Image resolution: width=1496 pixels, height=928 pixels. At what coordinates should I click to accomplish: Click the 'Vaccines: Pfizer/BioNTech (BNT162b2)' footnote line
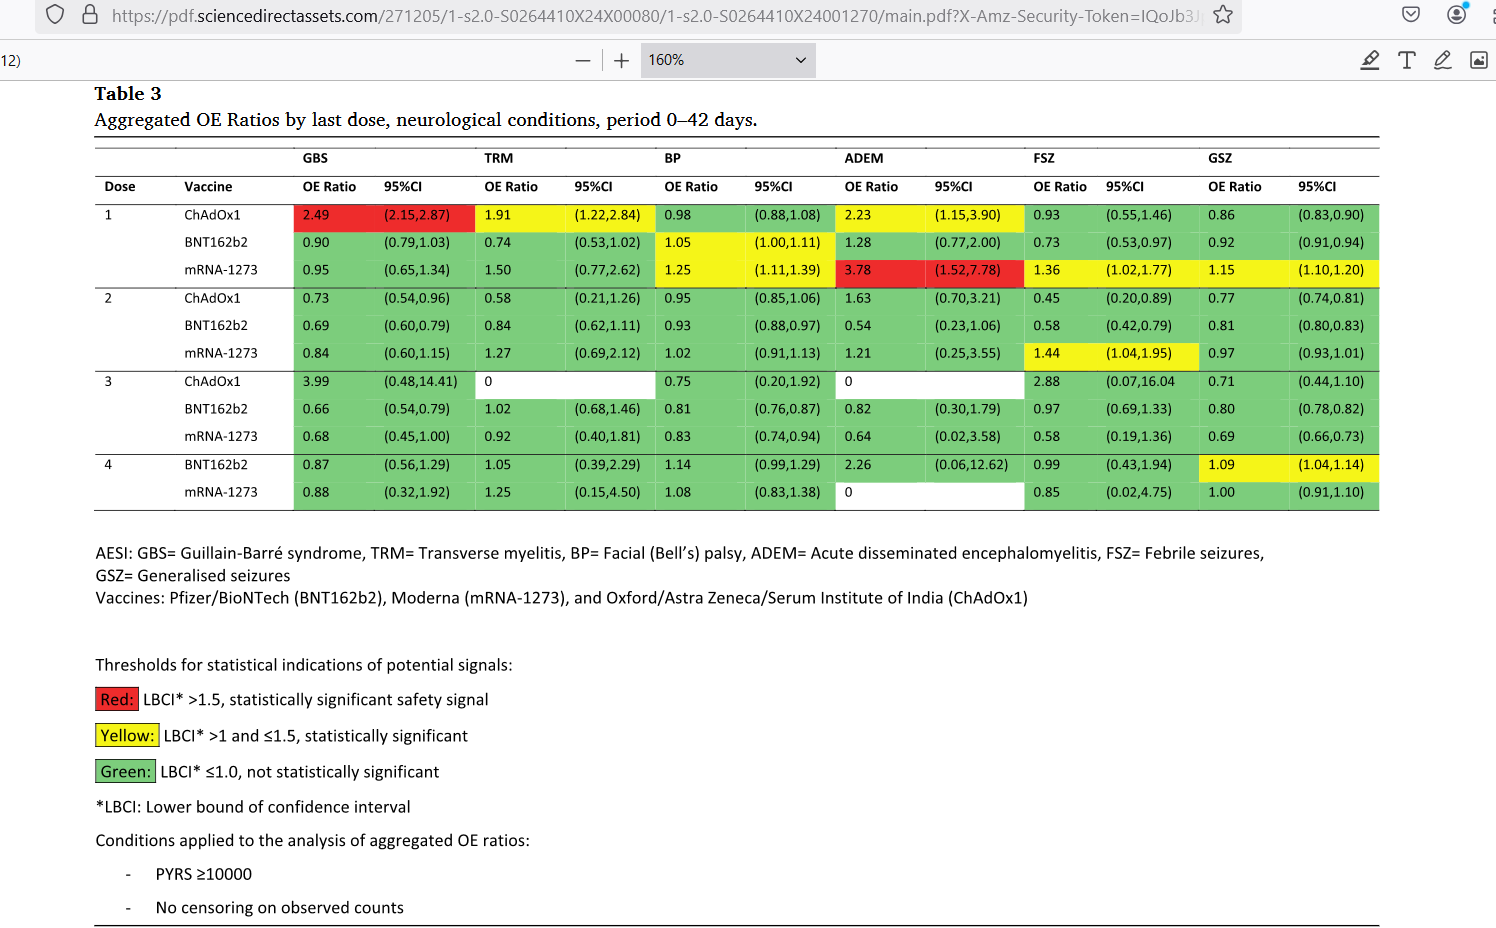point(562,598)
